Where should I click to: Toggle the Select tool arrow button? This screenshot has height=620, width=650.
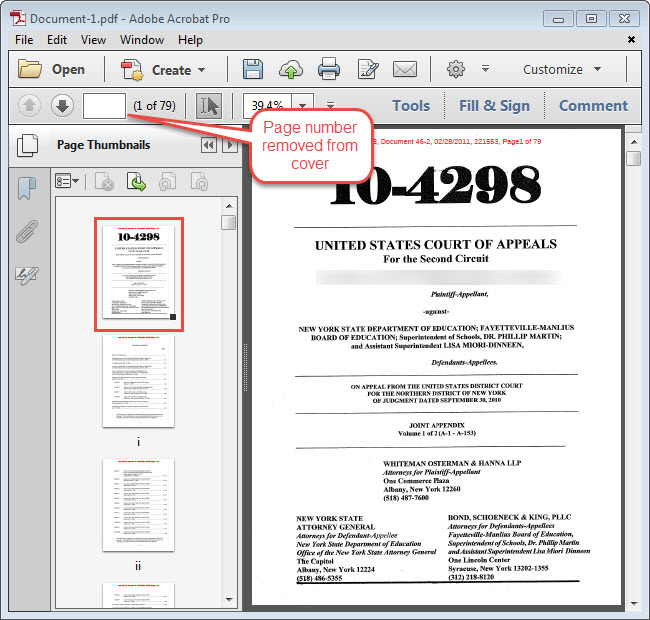tap(209, 106)
